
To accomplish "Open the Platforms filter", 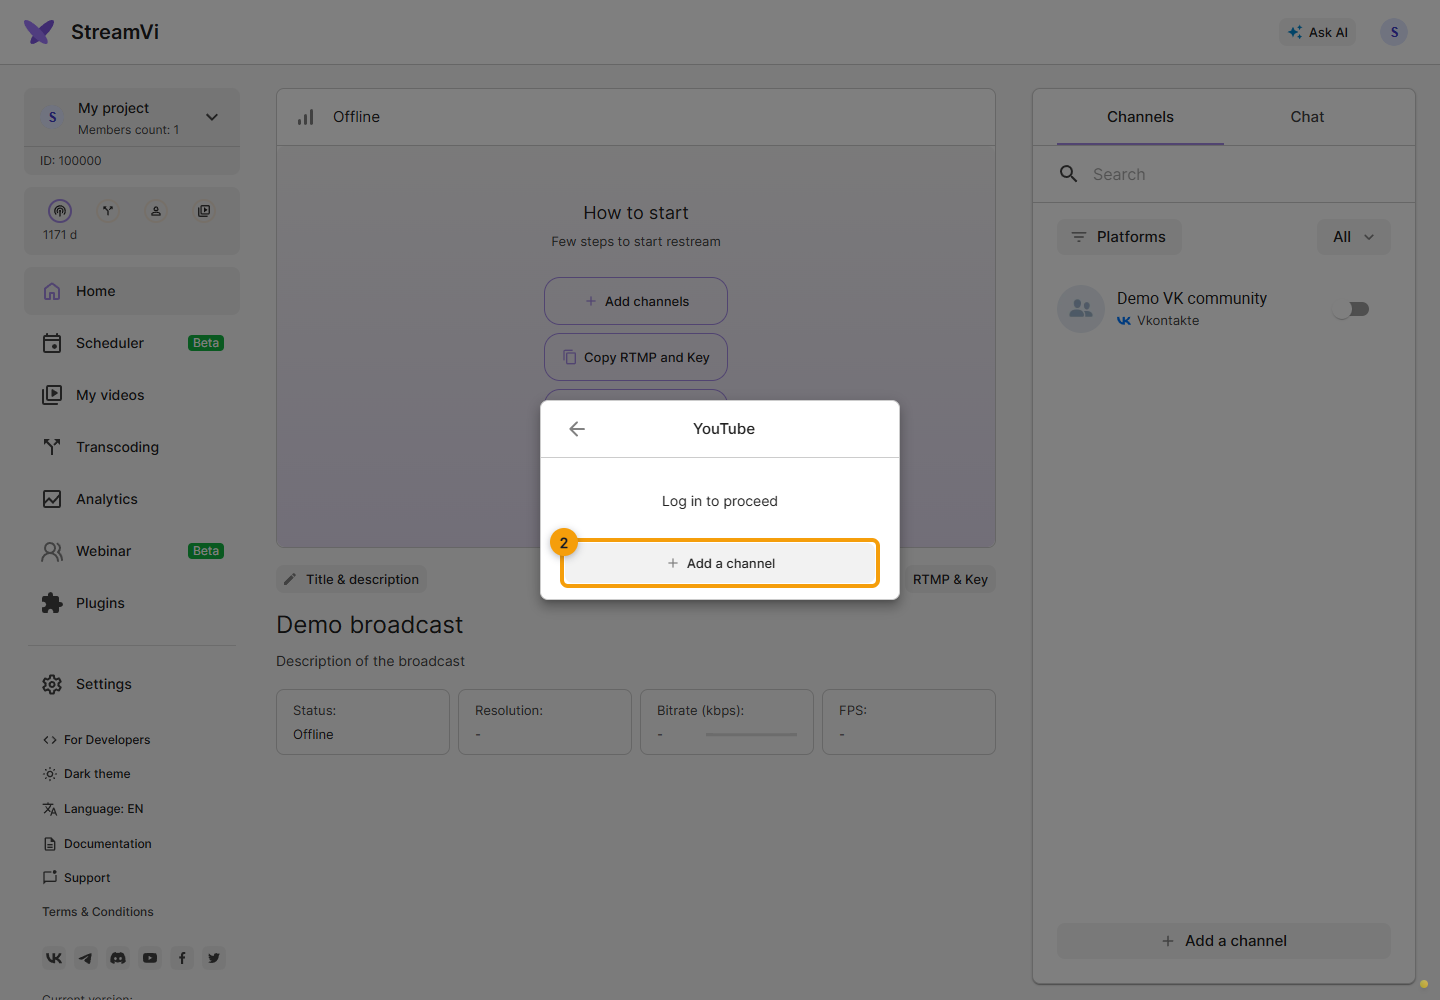I will click(x=1119, y=237).
